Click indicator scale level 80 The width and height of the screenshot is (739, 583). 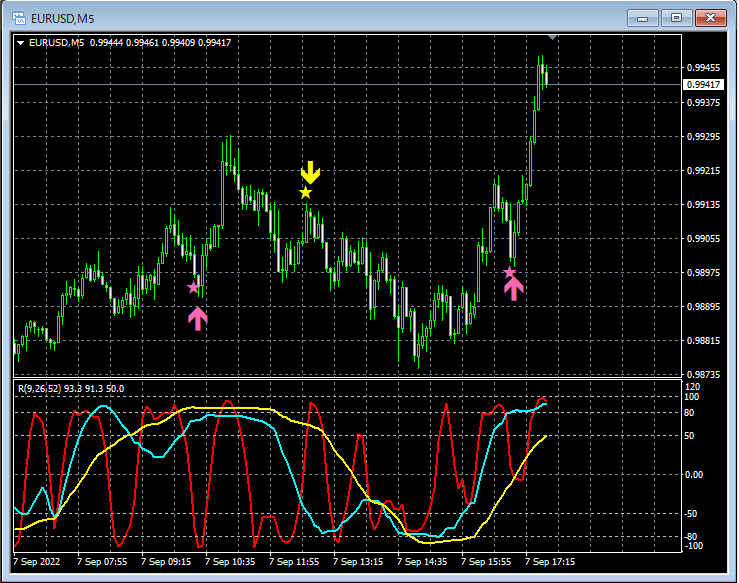click(689, 413)
